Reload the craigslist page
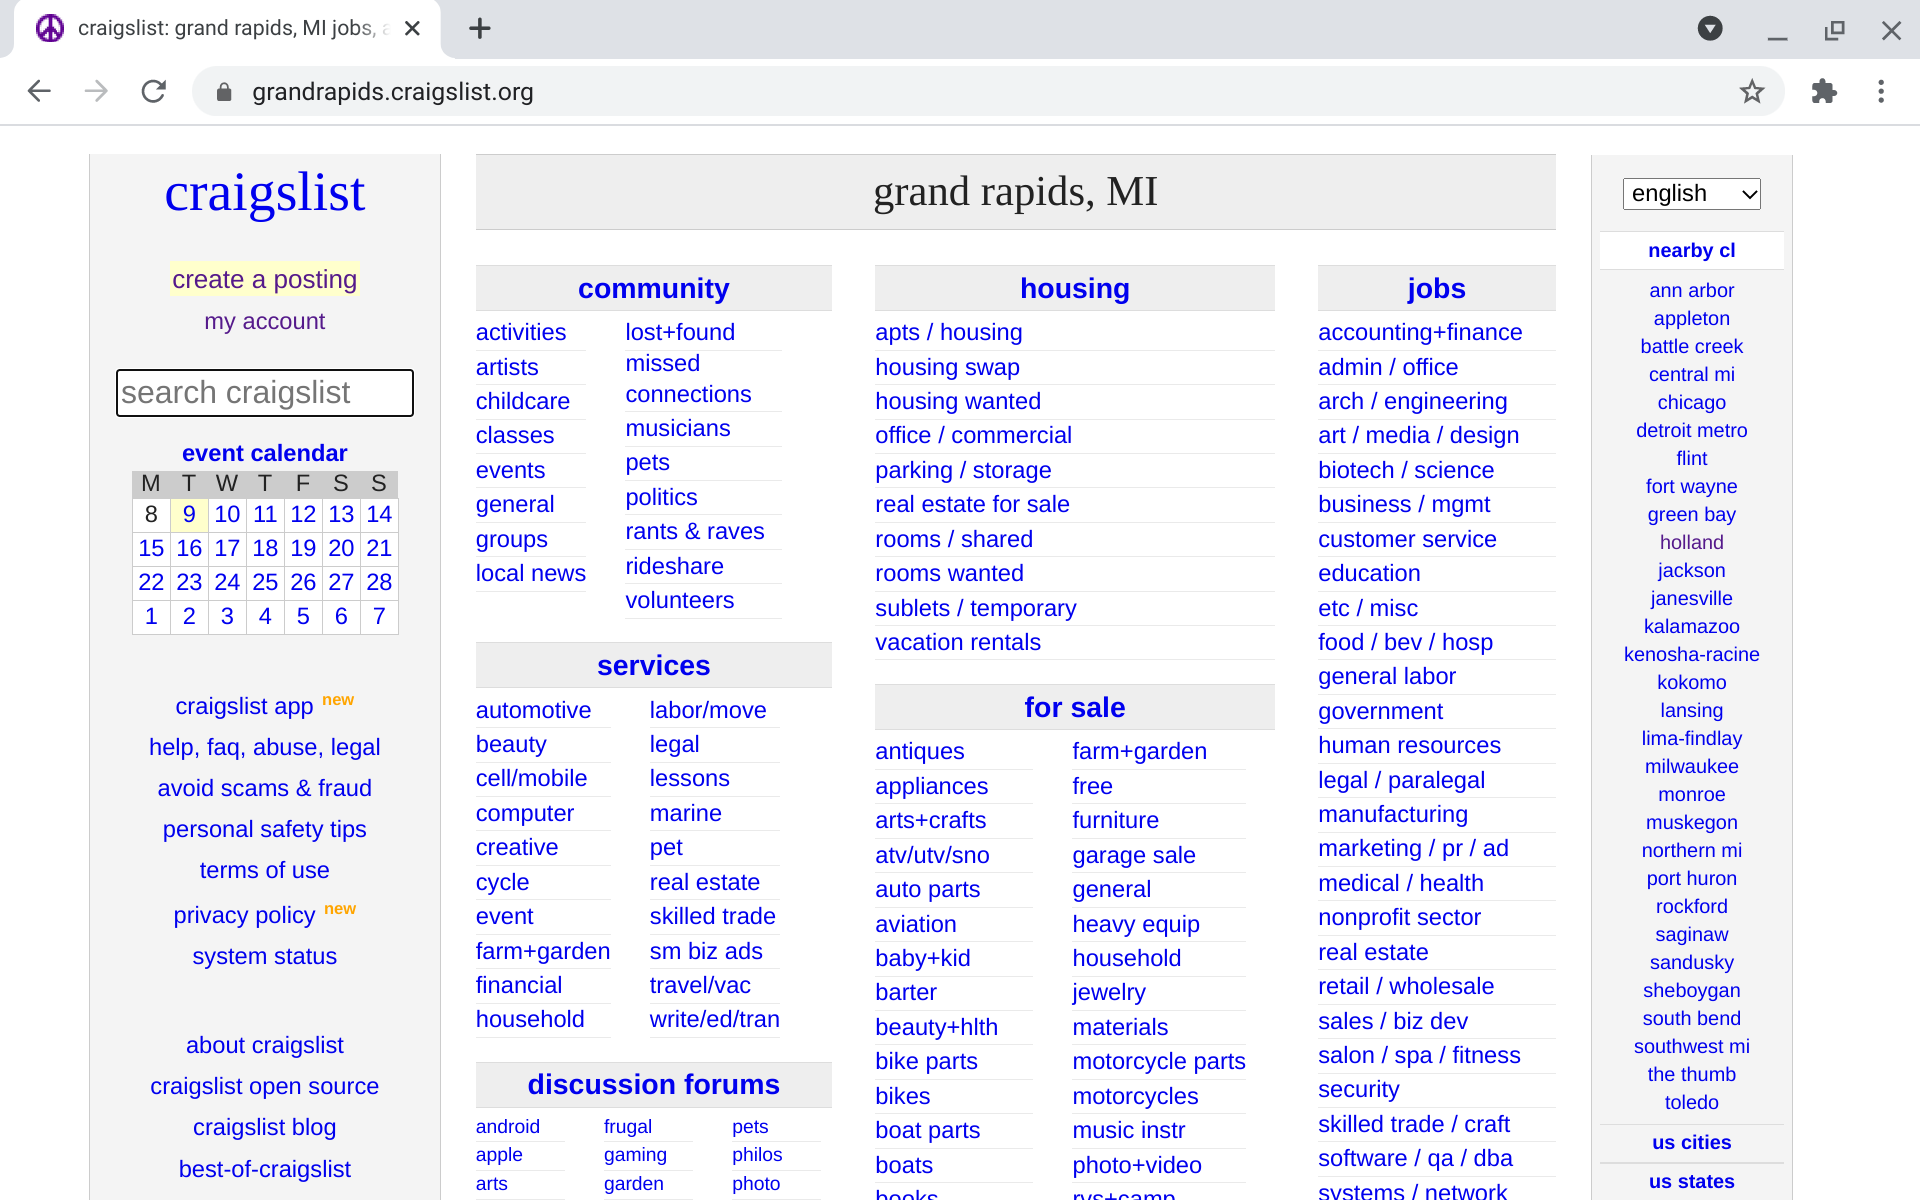Screen dimensions: 1920x1200 click(154, 91)
